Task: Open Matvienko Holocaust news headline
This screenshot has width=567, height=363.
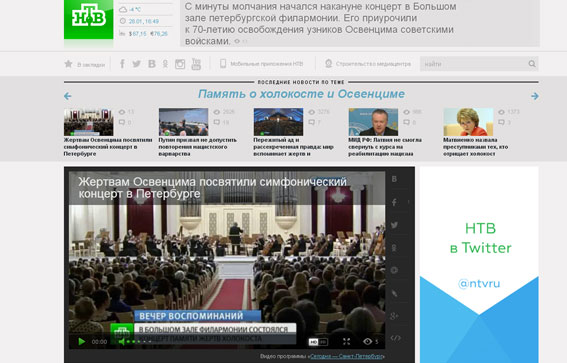Action: 476,147
